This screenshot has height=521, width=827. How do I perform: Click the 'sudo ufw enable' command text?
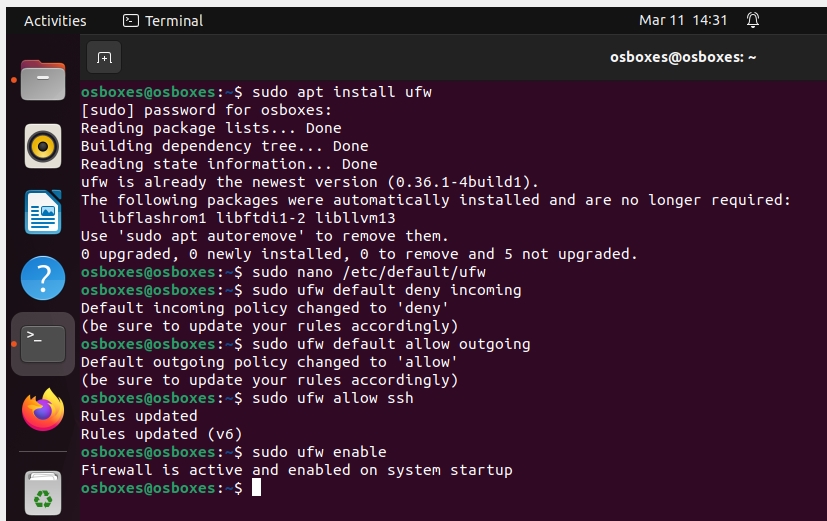(x=319, y=452)
